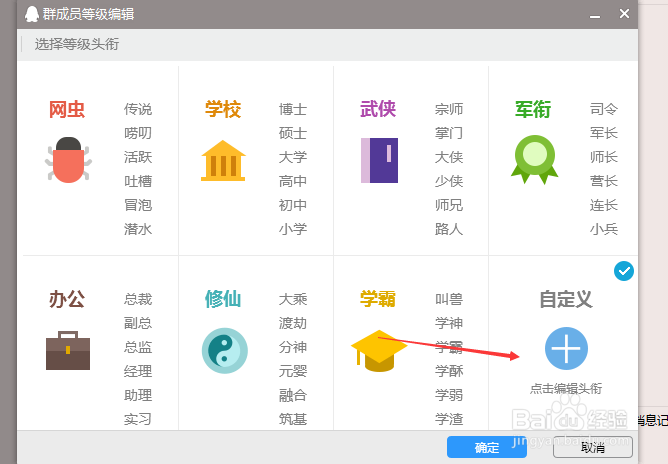The image size is (668, 464).
Task: Click the 小兵 level label
Action: (604, 229)
